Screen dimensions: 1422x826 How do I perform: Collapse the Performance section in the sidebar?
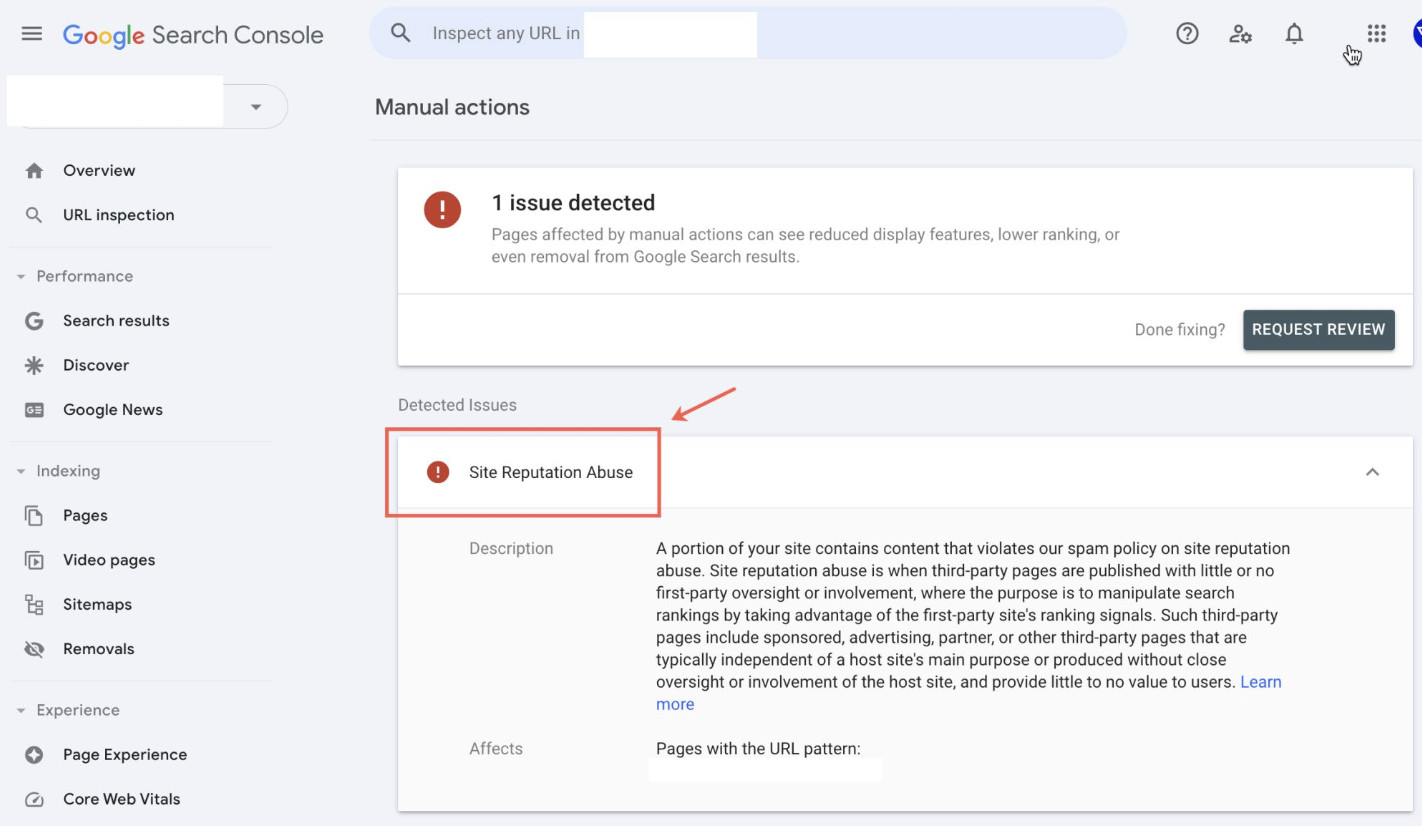23,276
